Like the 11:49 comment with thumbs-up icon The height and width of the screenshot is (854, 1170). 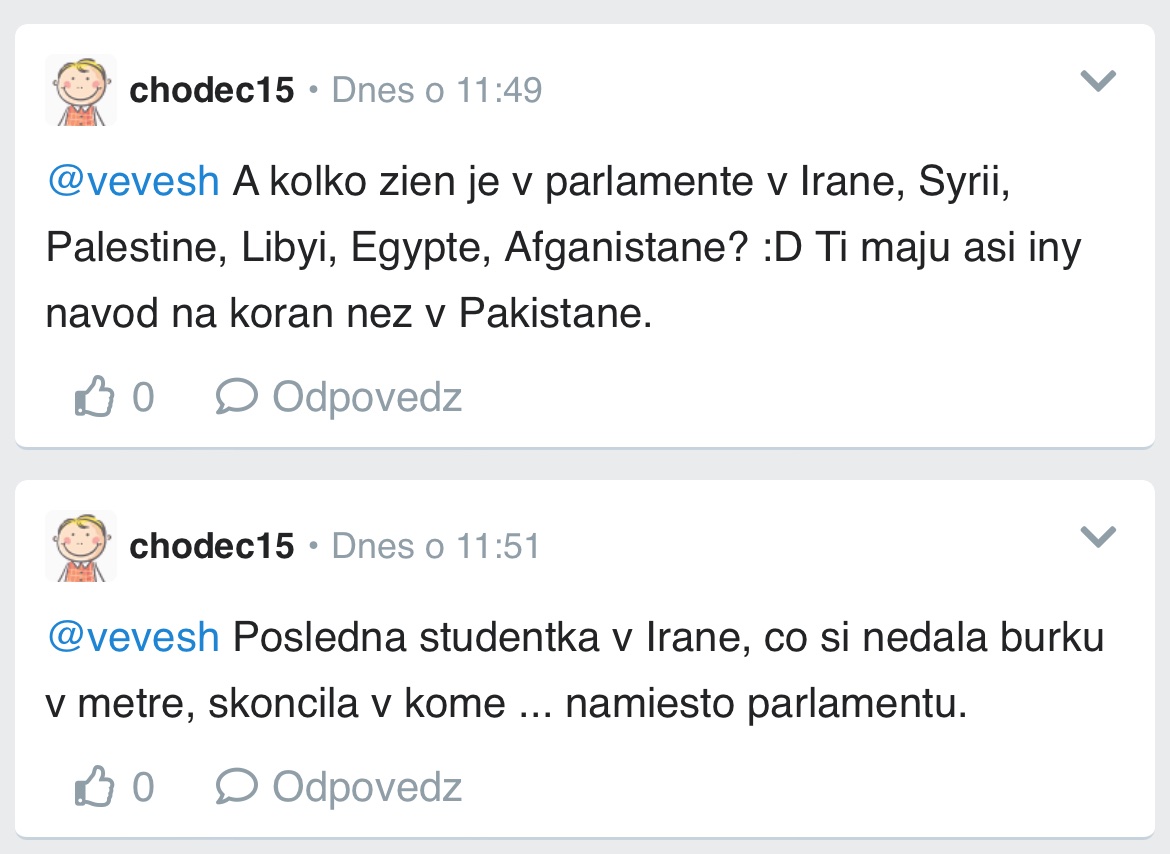92,398
